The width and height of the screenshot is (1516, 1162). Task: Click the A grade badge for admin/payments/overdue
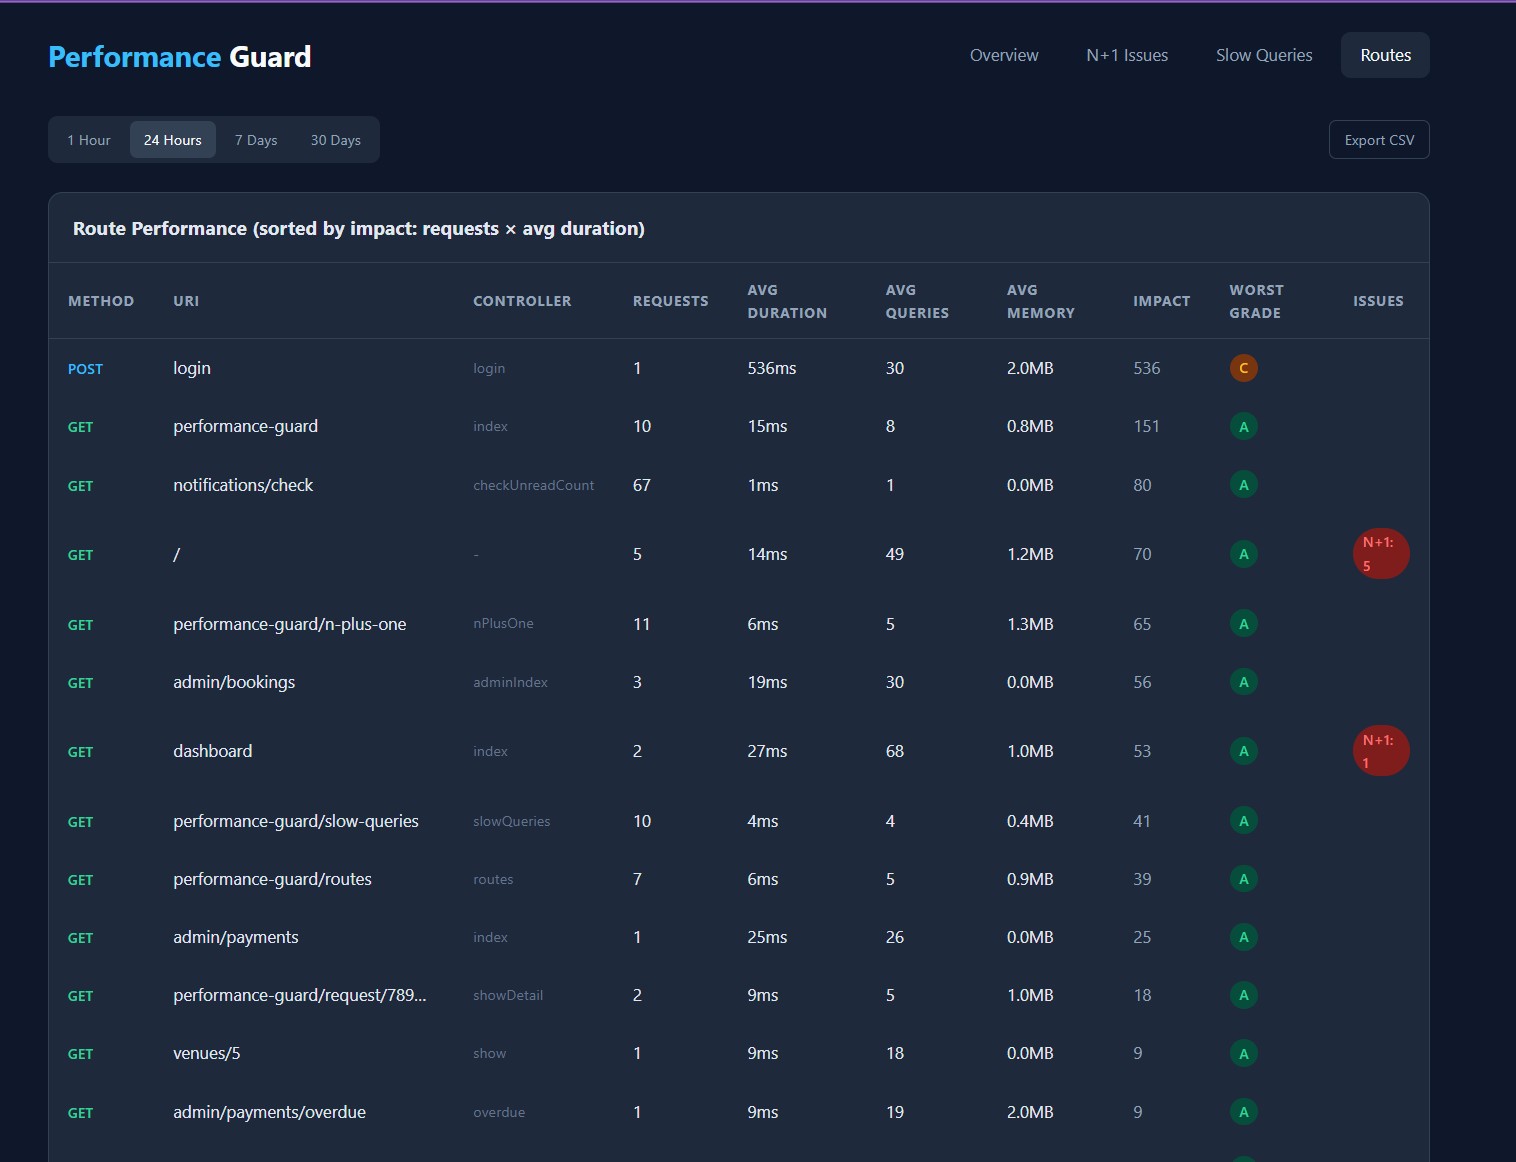[x=1243, y=1112]
